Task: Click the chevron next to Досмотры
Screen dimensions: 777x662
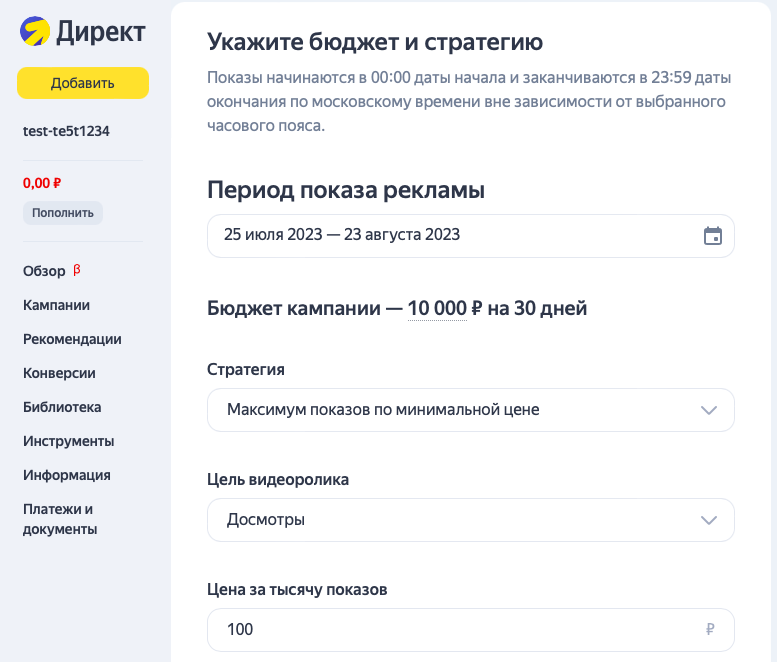Action: click(709, 520)
